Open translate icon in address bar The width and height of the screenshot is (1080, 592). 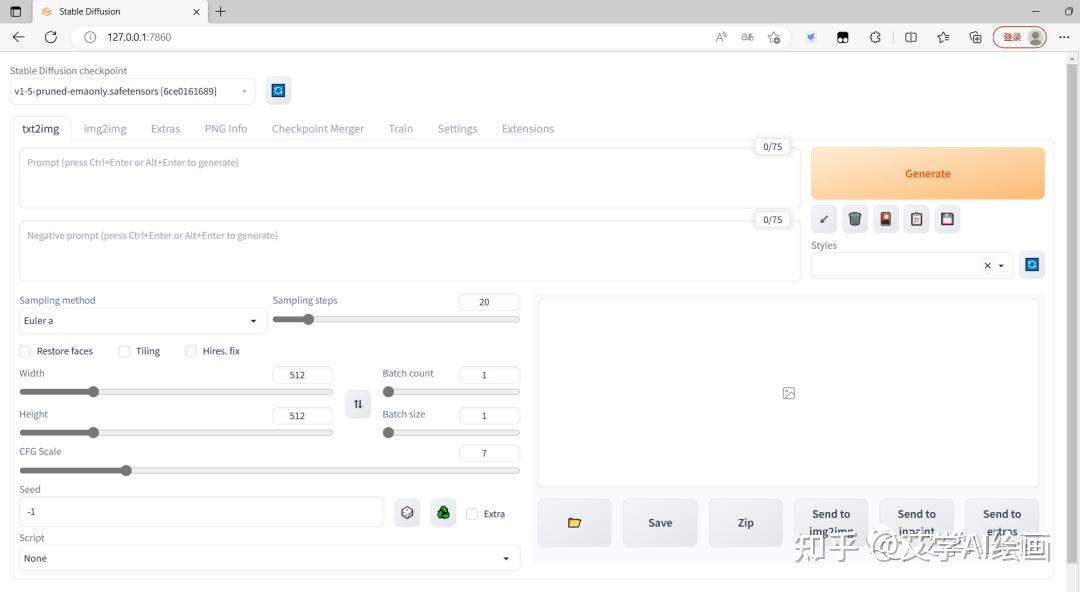[x=747, y=37]
